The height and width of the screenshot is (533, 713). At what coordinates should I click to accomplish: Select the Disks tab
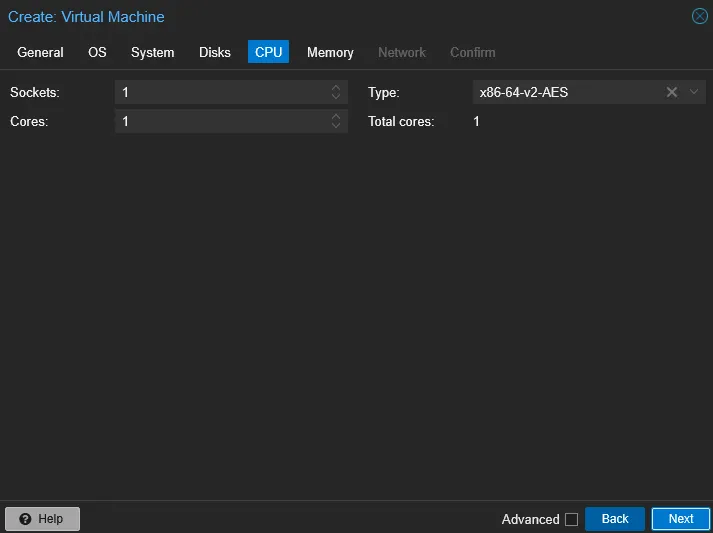[215, 52]
